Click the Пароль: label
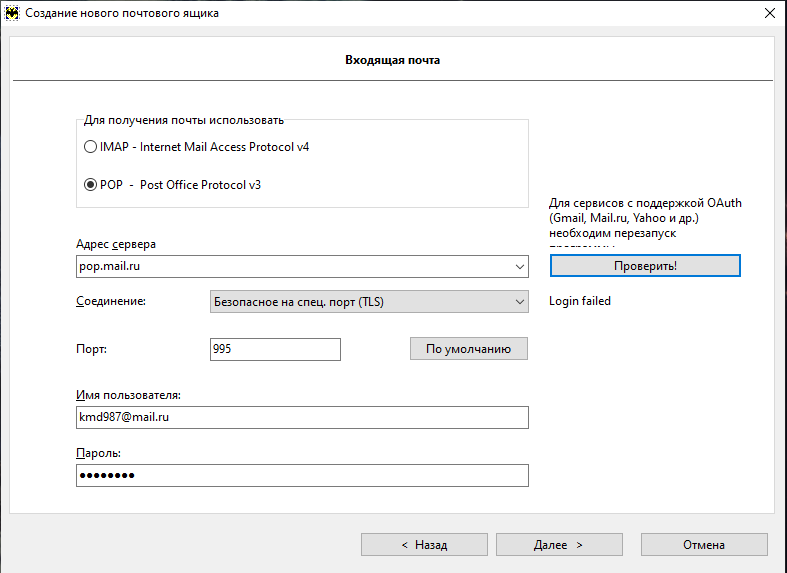Viewport: 787px width, 573px height. tap(98, 453)
